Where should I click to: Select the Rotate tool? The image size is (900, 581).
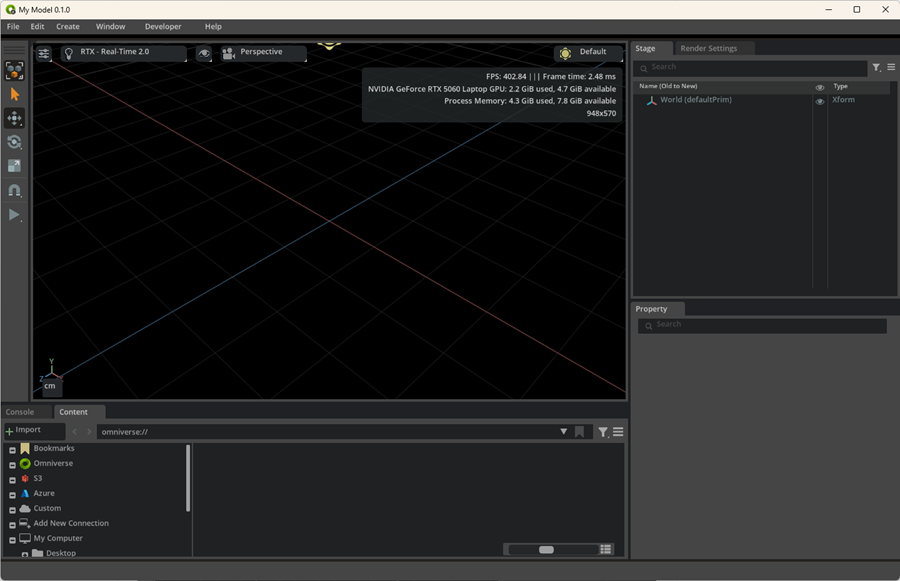[14, 143]
